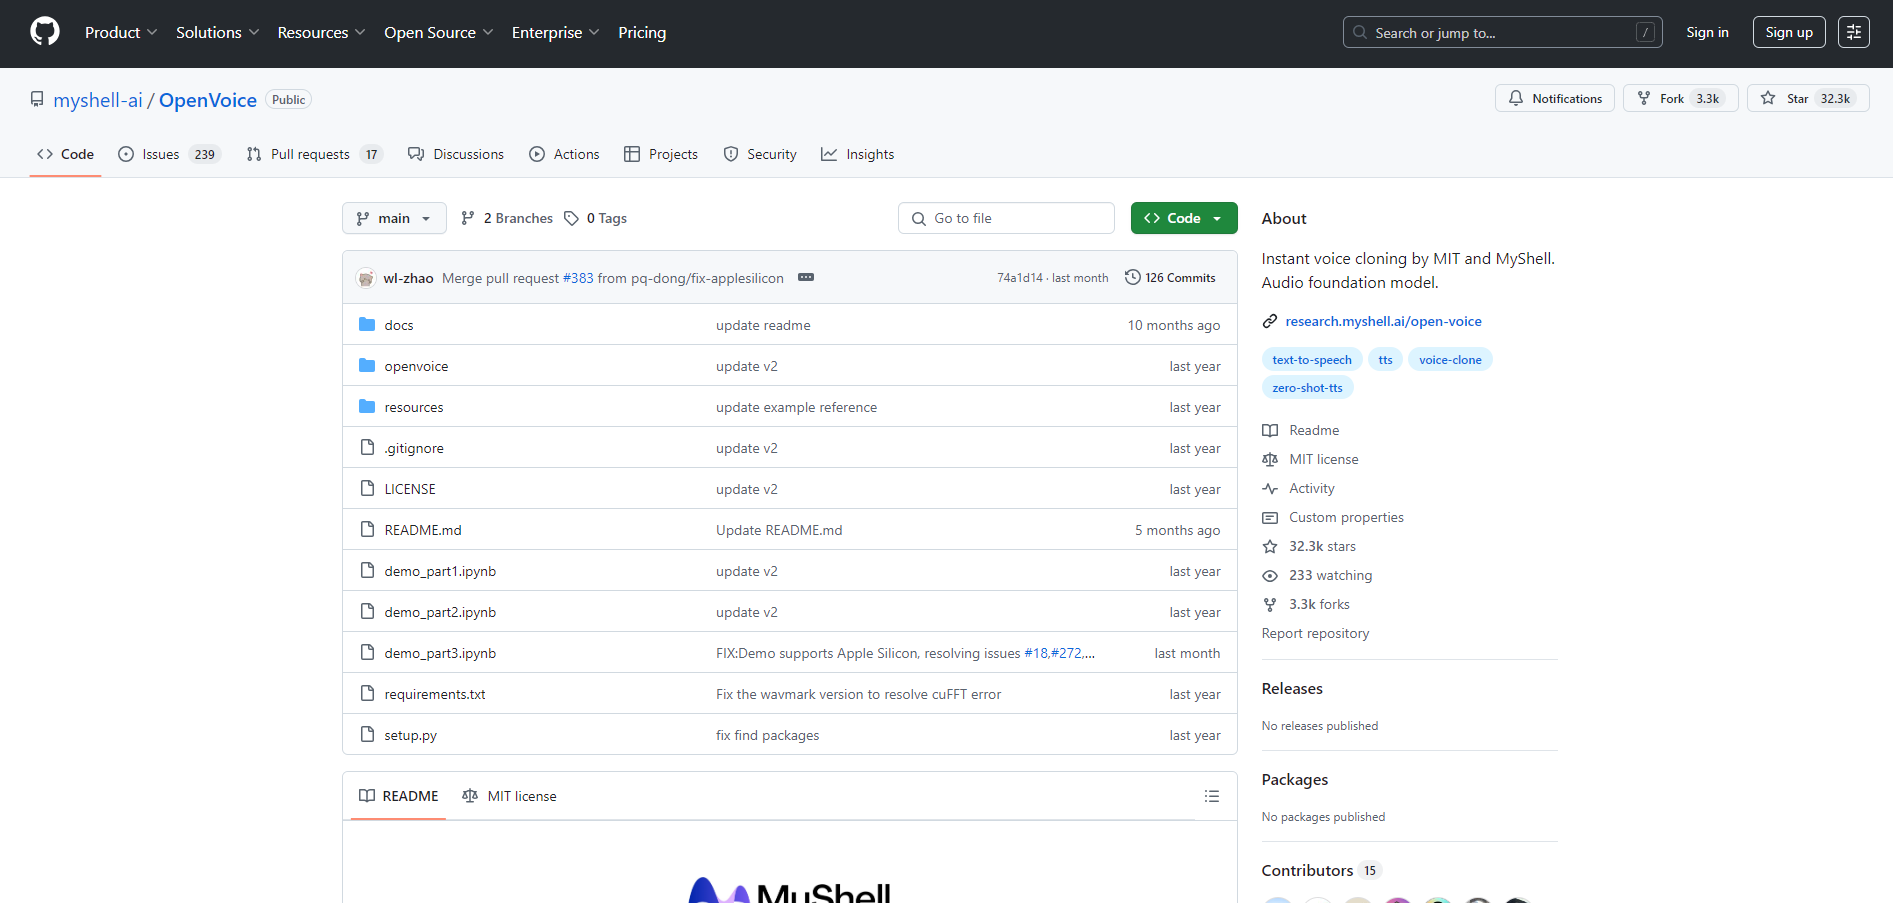Open the green Code dropdown button
This screenshot has height=903, width=1893.
pos(1184,218)
